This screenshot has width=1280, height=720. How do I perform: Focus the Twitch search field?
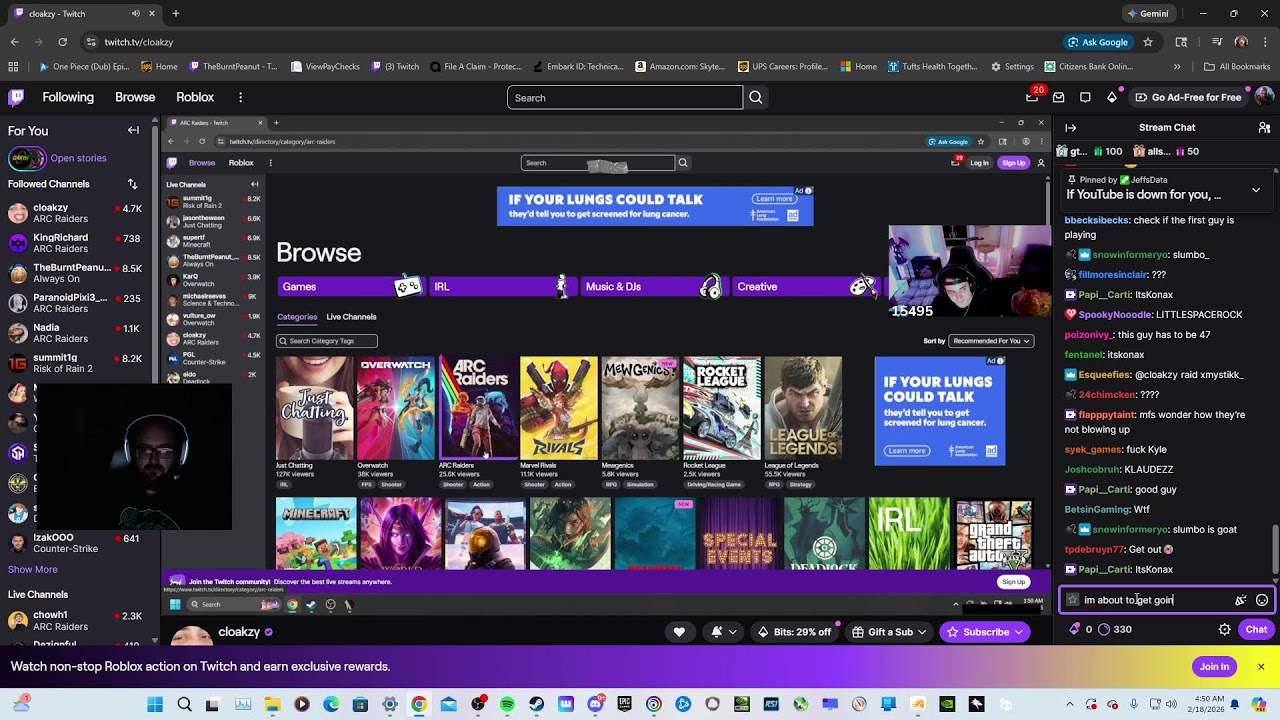(625, 97)
